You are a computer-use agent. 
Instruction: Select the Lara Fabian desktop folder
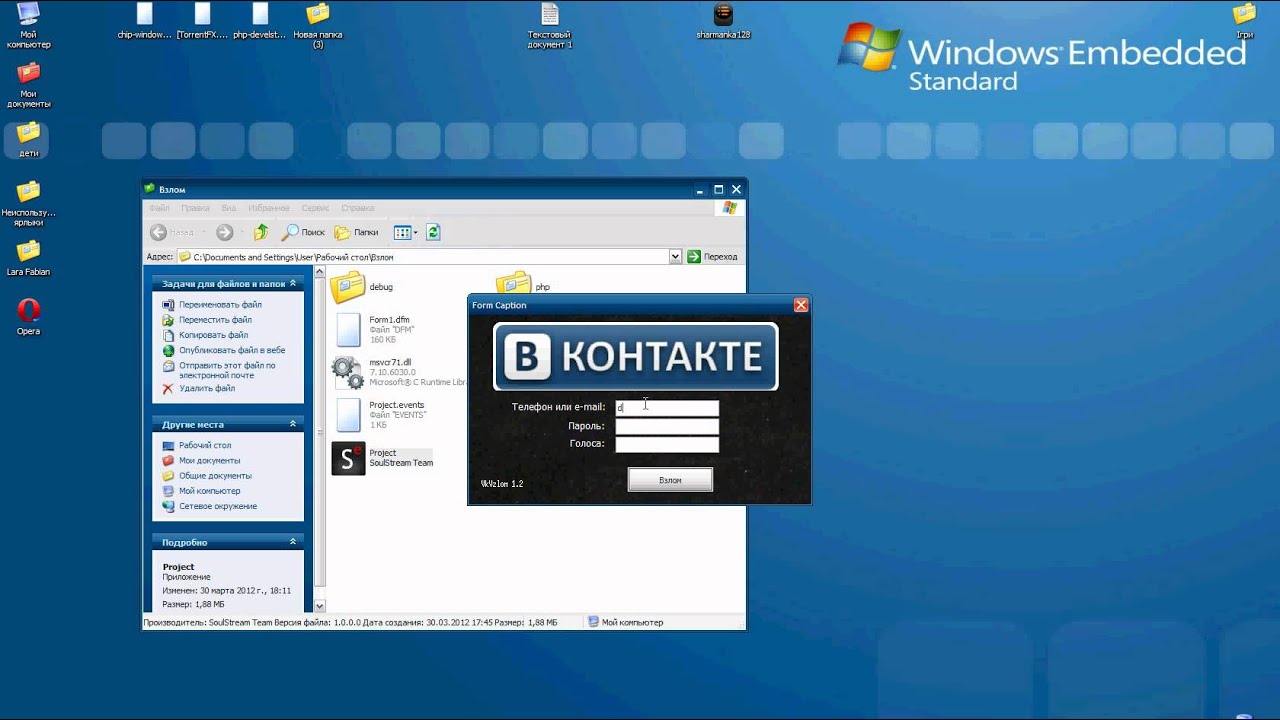coord(29,257)
